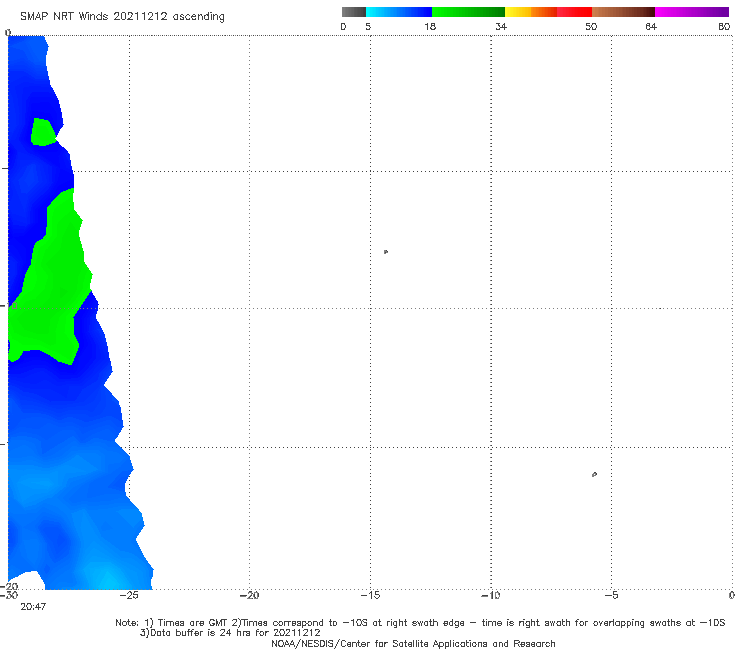The height and width of the screenshot is (650, 740).
Task: Click the color bar label '5'
Action: [368, 26]
